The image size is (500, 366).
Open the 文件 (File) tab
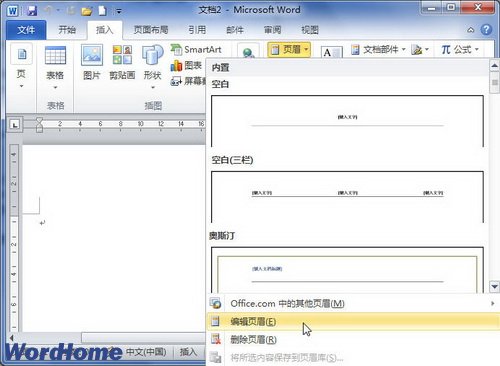(26, 30)
